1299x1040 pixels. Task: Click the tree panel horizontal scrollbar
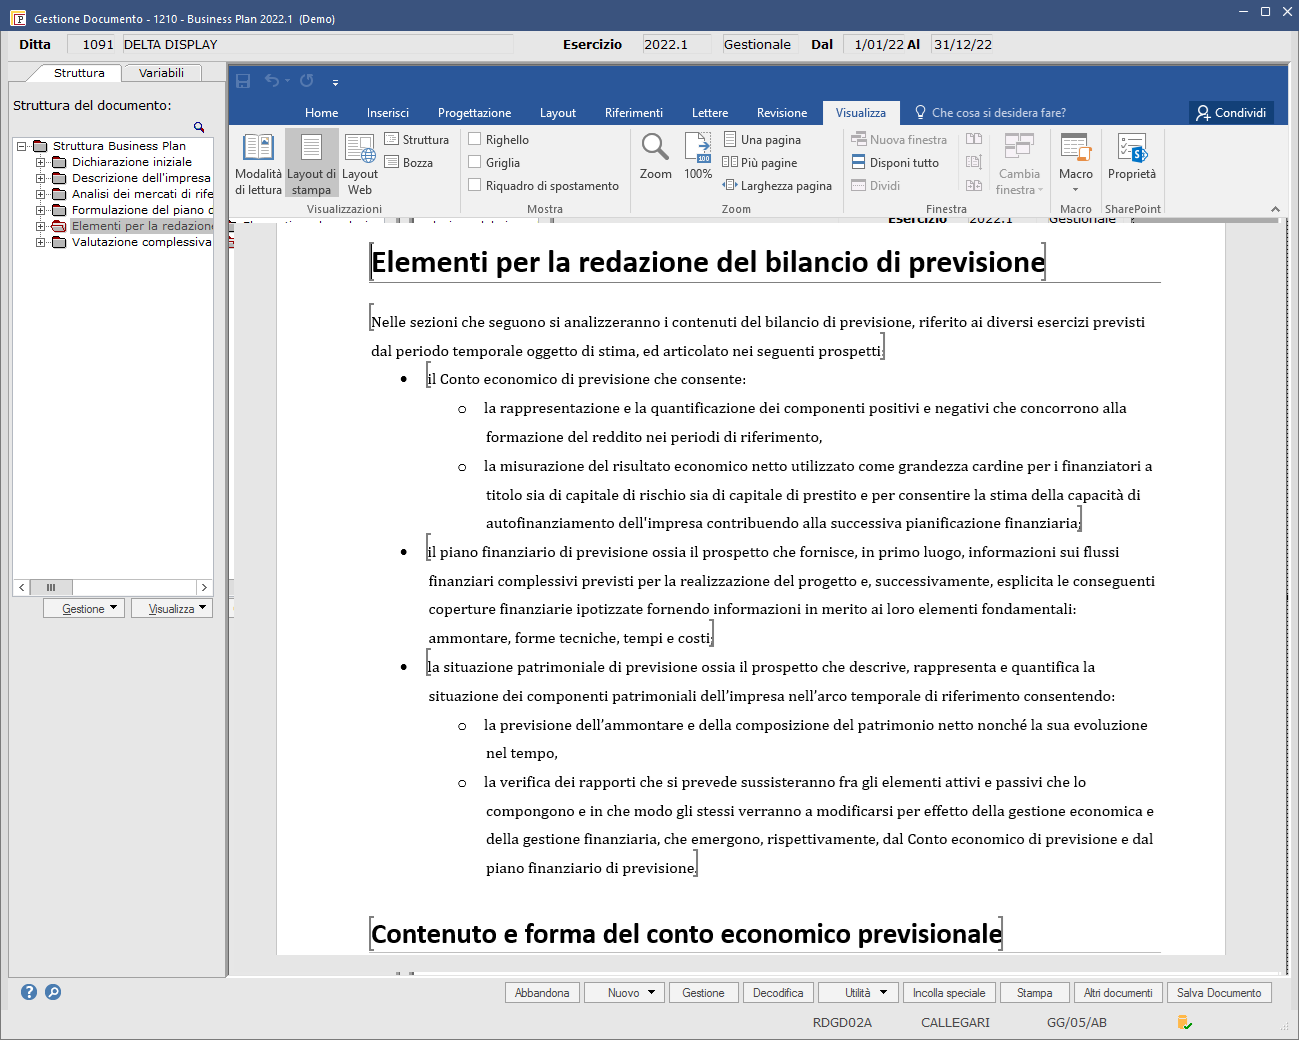pyautogui.click(x=113, y=587)
